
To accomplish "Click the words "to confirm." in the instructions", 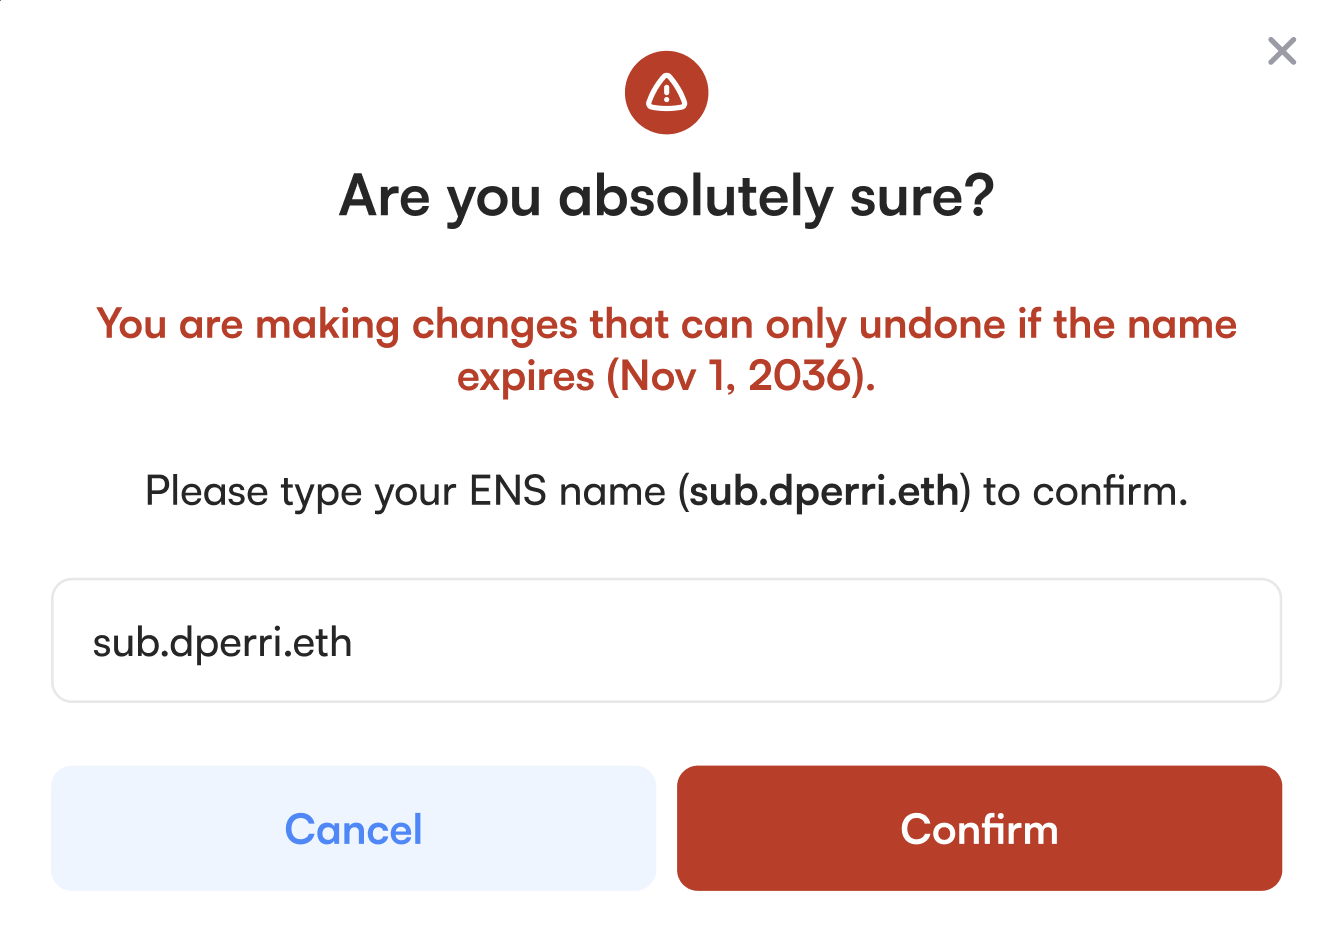I will 1085,492.
